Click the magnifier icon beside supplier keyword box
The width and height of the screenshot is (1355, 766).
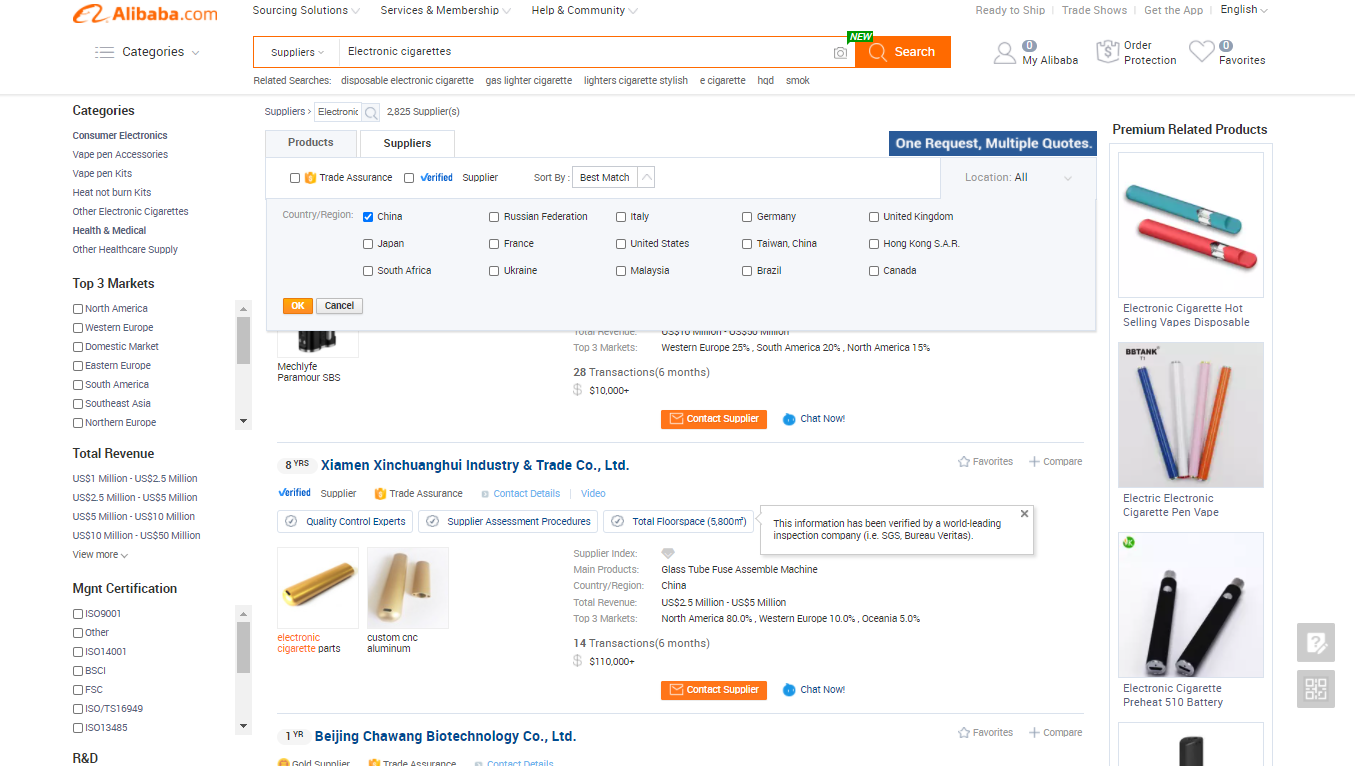pyautogui.click(x=370, y=112)
